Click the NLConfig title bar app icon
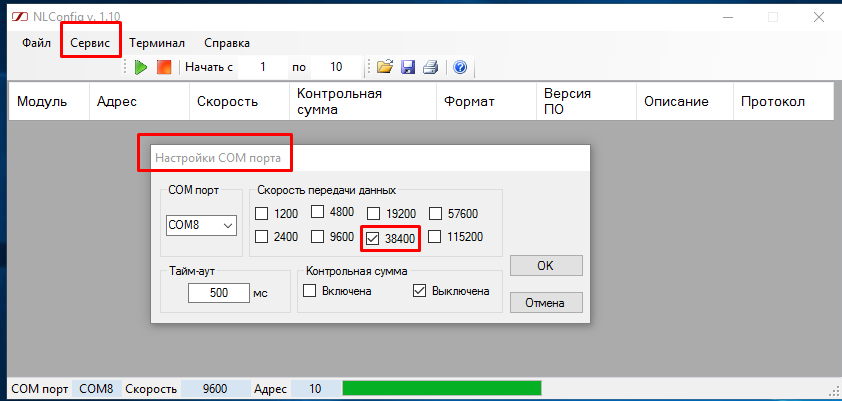 point(19,17)
